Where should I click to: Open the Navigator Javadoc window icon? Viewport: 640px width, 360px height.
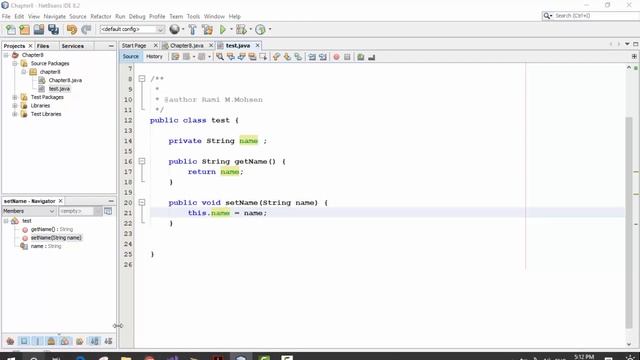[x=108, y=211]
